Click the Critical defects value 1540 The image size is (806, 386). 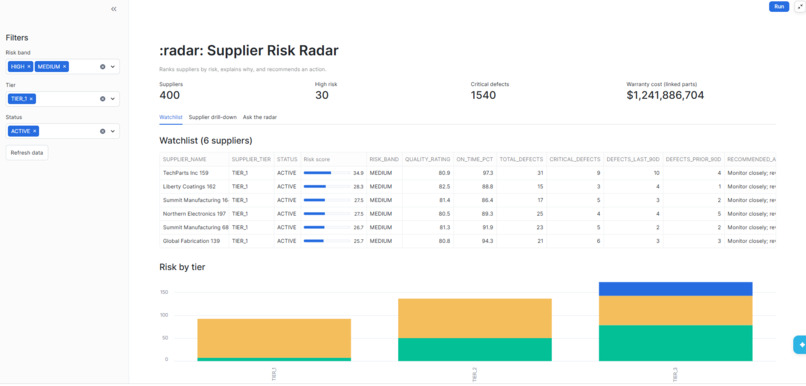pos(483,95)
